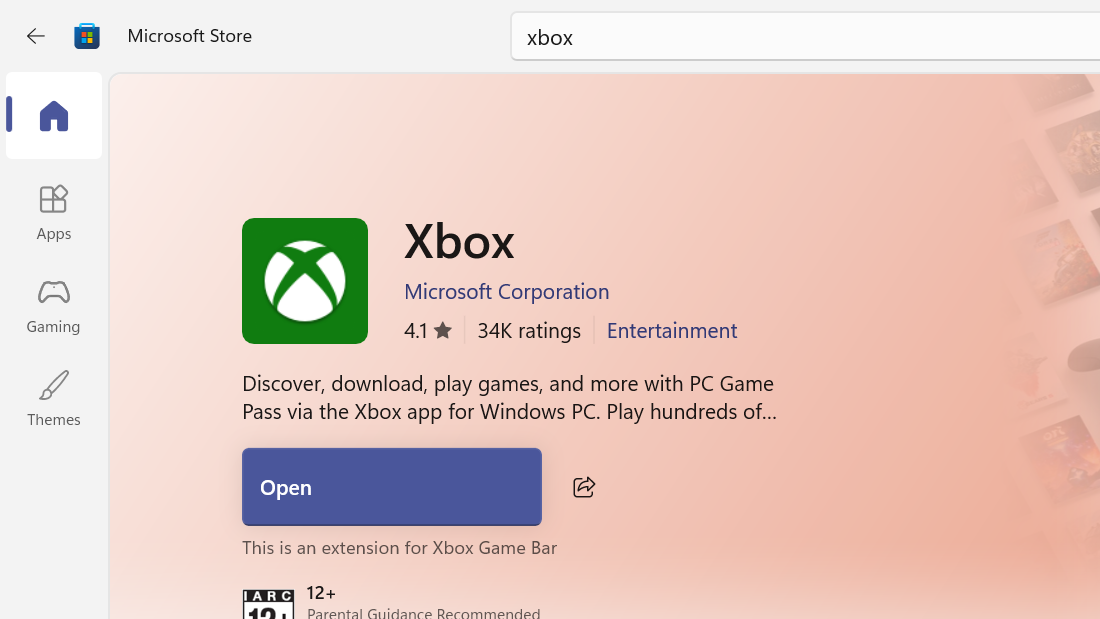Open the Entertainment category link
The height and width of the screenshot is (619, 1100).
click(671, 331)
